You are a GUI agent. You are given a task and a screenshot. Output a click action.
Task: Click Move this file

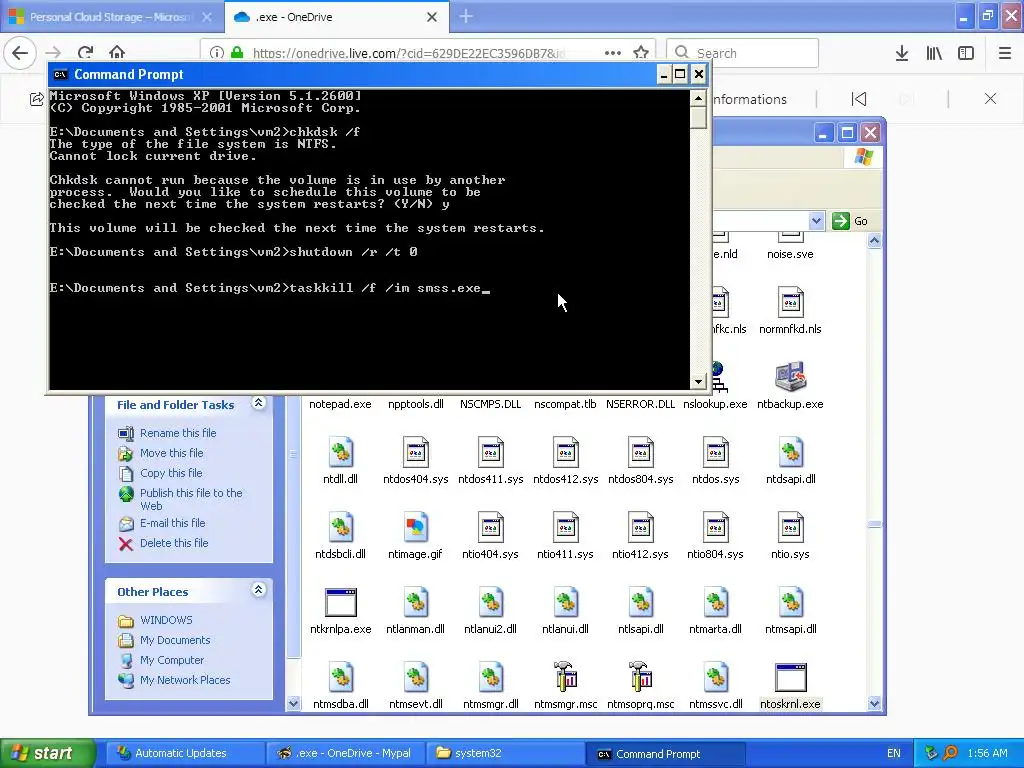point(171,453)
